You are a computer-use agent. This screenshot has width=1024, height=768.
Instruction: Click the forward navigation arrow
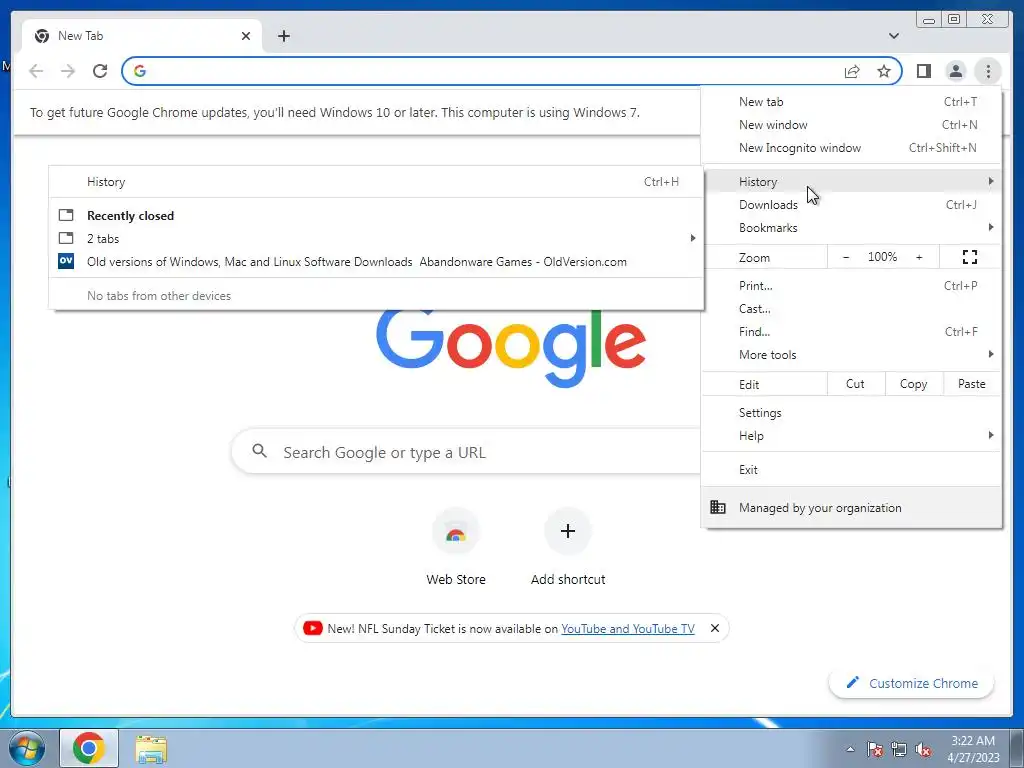click(68, 71)
